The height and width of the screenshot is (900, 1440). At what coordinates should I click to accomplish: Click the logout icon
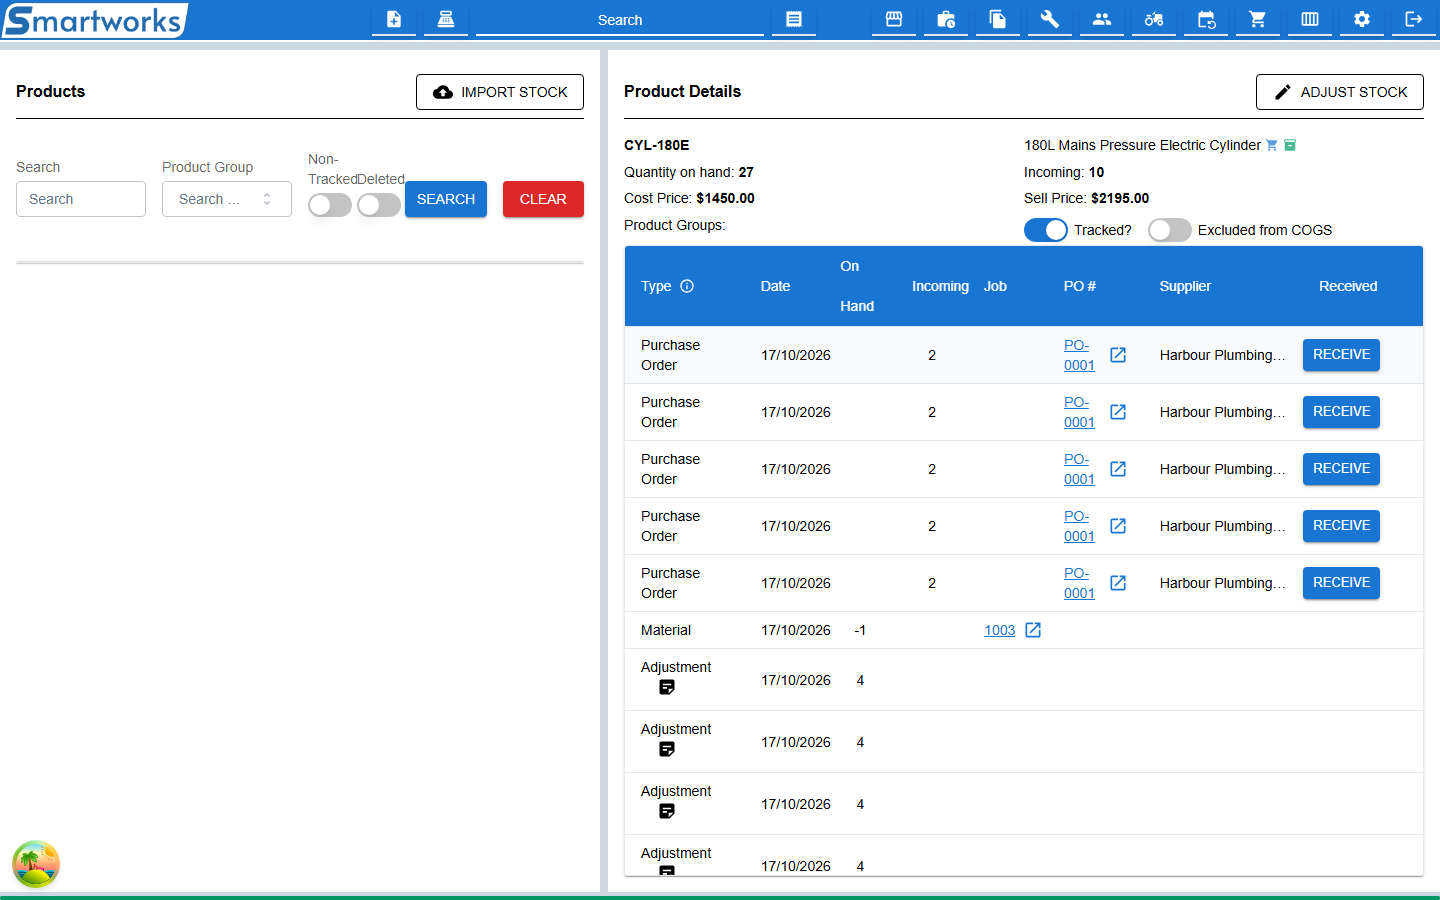[1414, 19]
